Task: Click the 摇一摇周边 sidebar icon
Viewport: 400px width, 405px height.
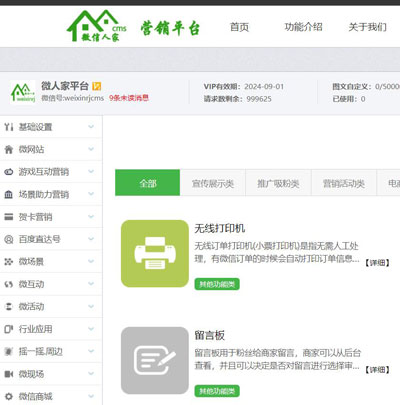Action: [9, 351]
